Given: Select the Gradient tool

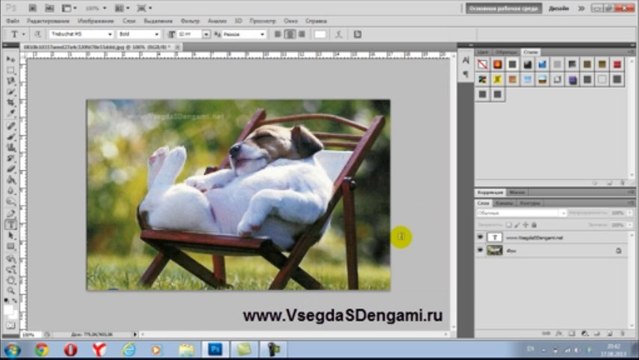Looking at the screenshot, I should point(11,180).
